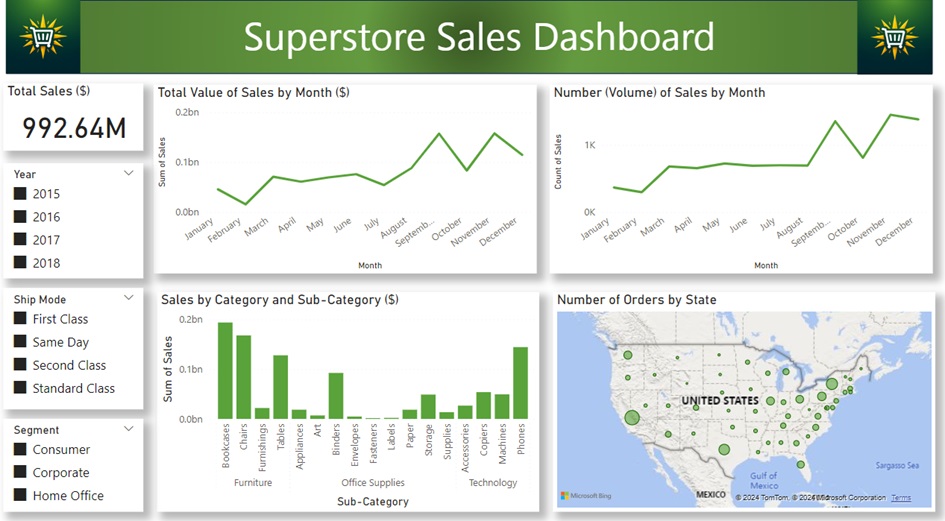Click the 'Furniture' category axis label
Viewport: 945px width, 521px height.
pyautogui.click(x=253, y=482)
